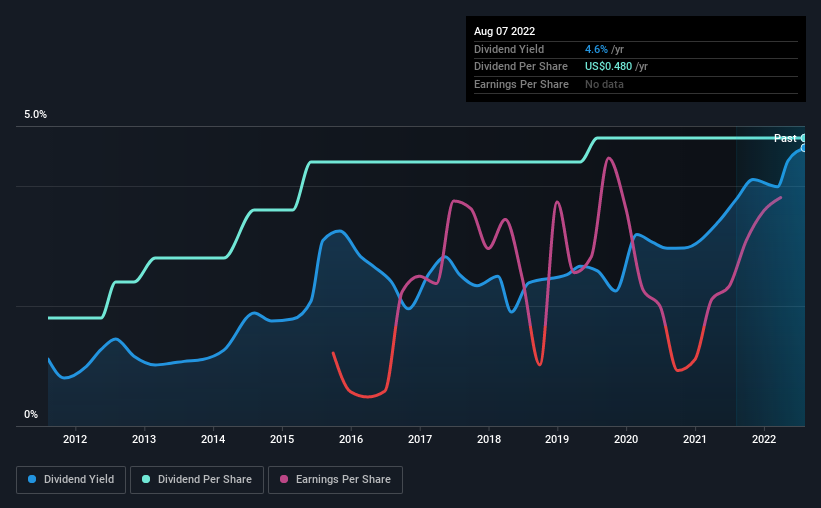Click the 4.6% dividend yield value in tooltip
This screenshot has height=508, width=821.
click(596, 49)
